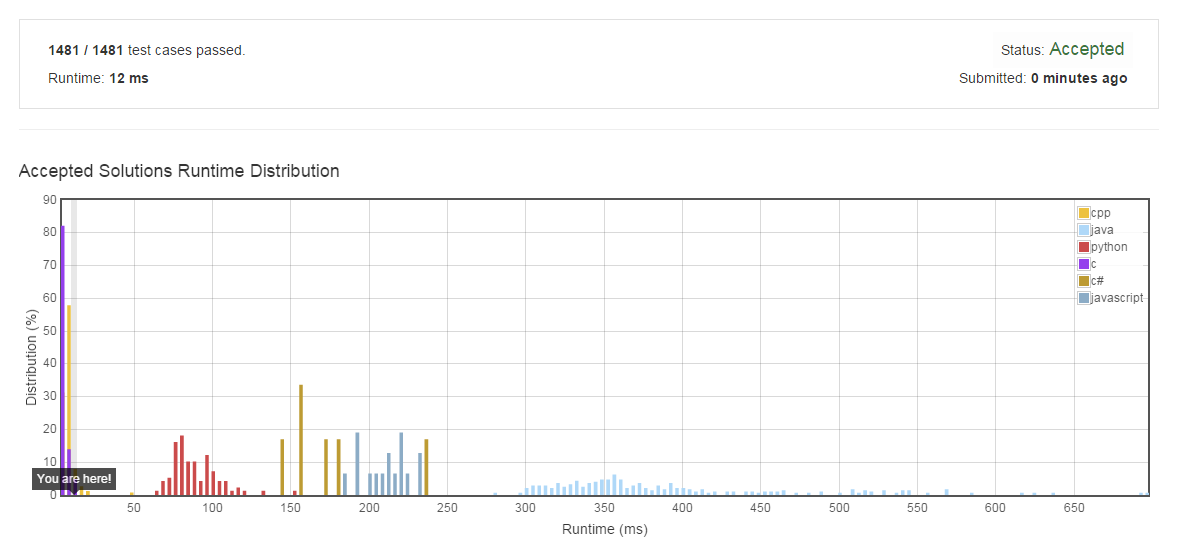Click the c# legend color swatch

pos(1083,281)
